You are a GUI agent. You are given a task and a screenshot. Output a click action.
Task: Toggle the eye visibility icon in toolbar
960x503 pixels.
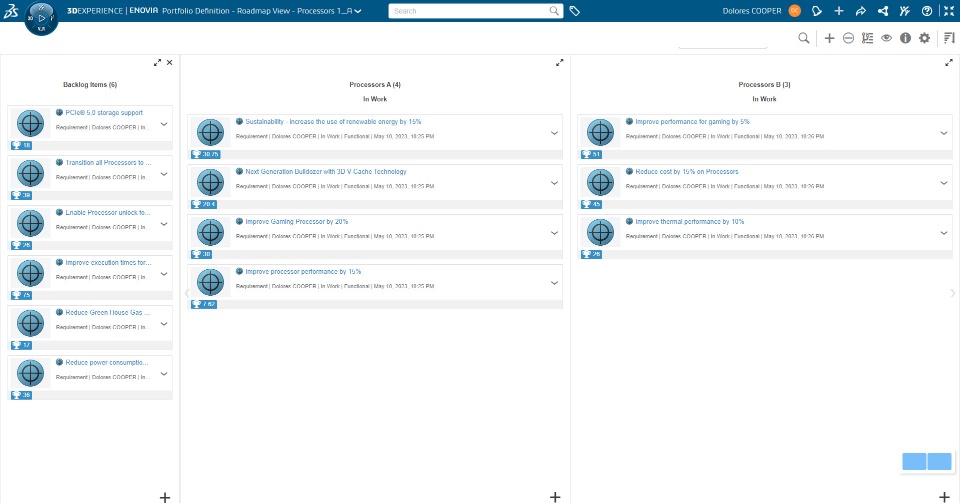(887, 38)
